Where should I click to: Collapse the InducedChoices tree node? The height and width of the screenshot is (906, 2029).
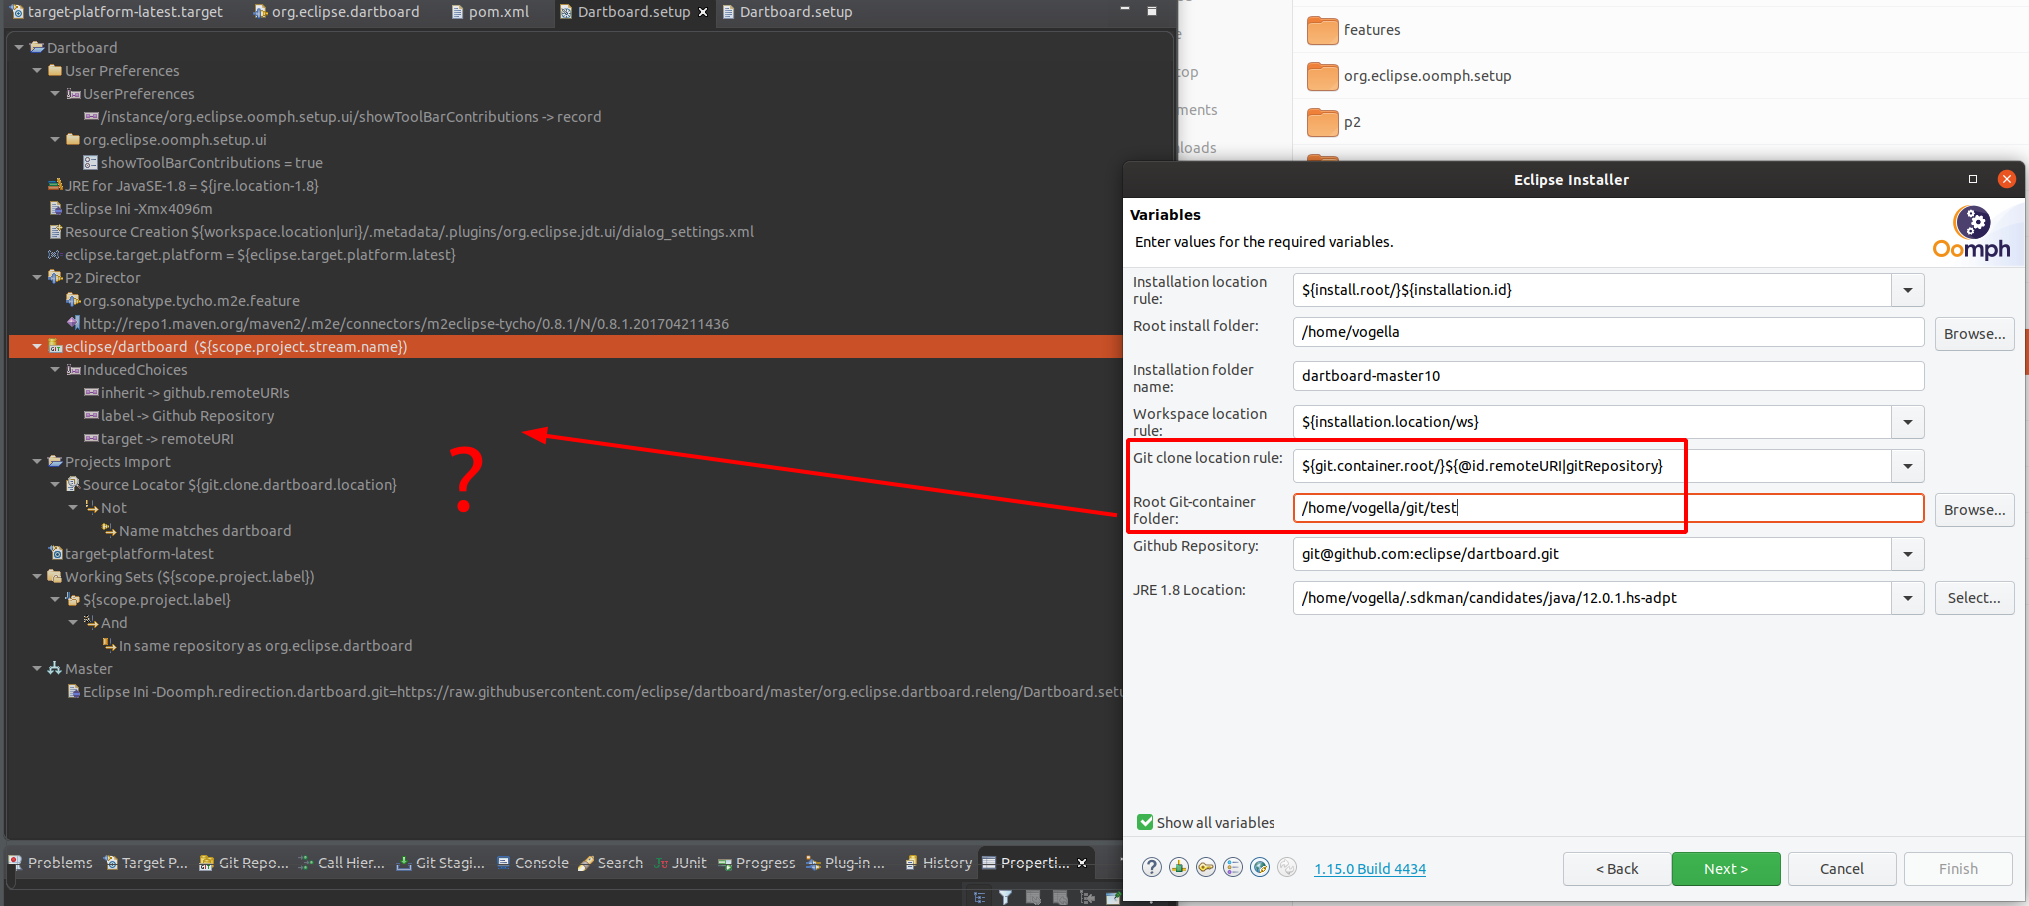pos(55,369)
